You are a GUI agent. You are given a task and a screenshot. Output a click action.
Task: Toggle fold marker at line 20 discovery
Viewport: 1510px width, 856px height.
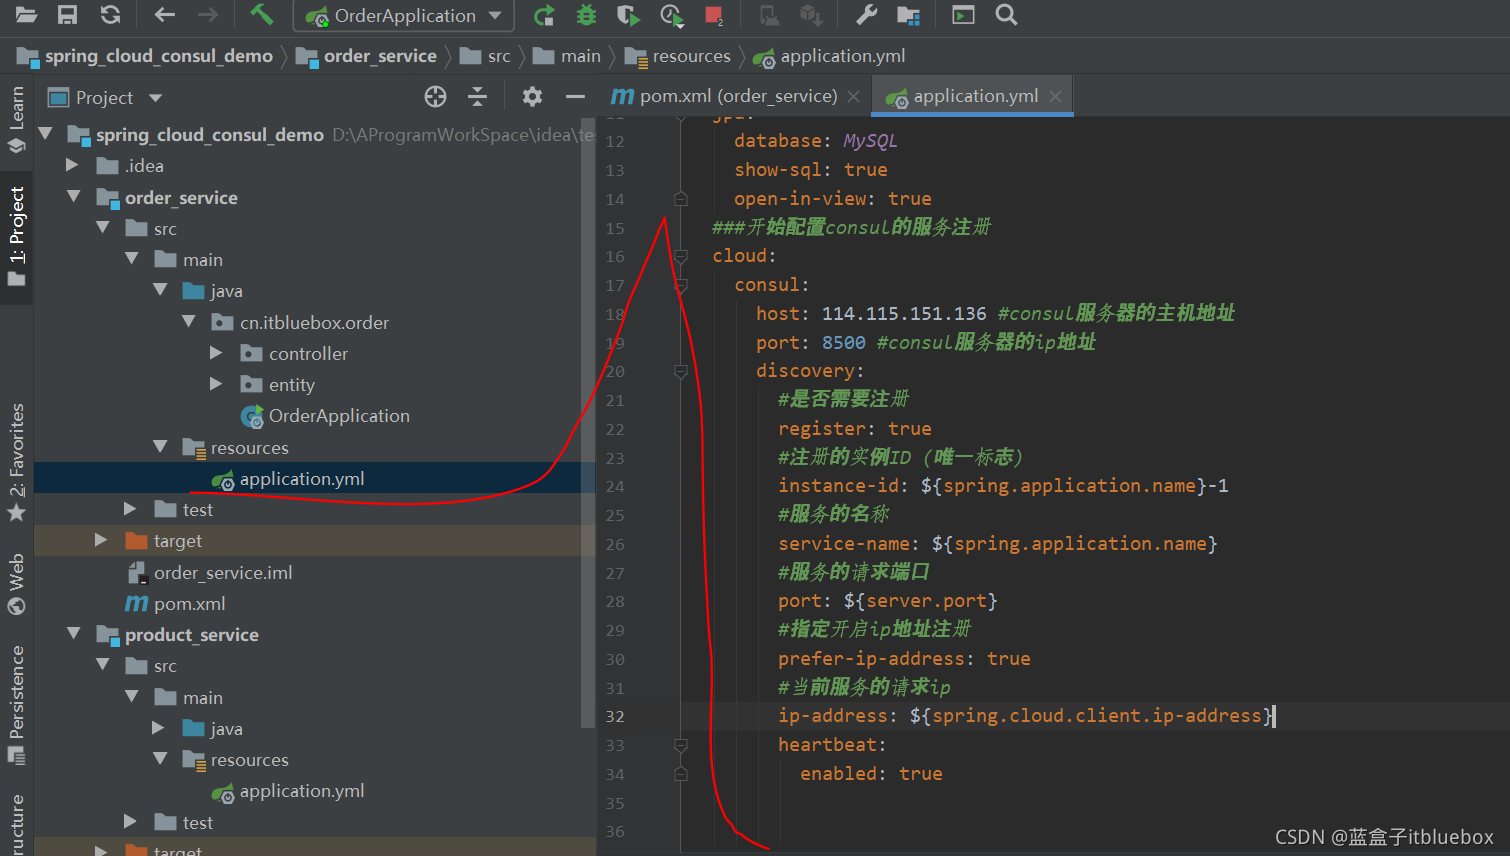click(681, 372)
